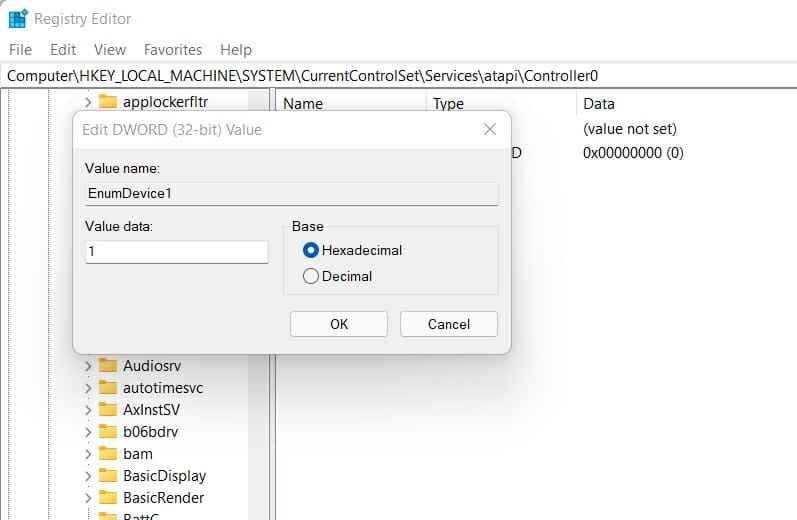Viewport: 797px width, 520px height.
Task: Click the AxInstSV folder icon
Action: point(108,410)
